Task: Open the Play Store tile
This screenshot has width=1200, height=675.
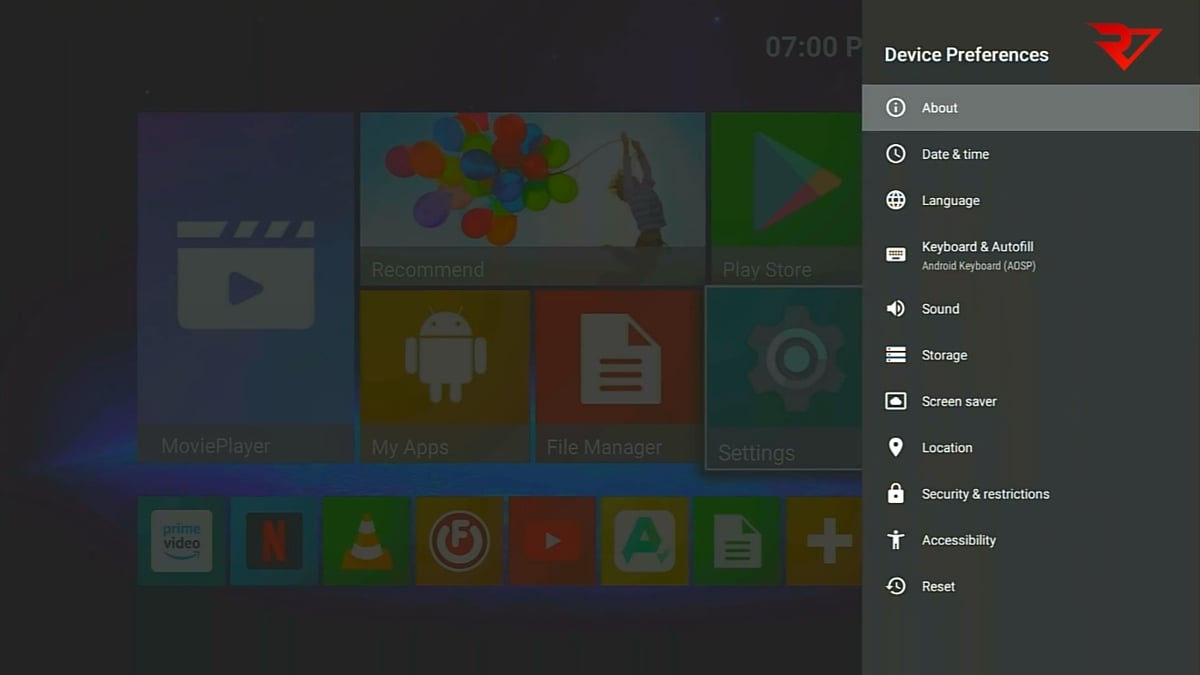Action: (786, 199)
